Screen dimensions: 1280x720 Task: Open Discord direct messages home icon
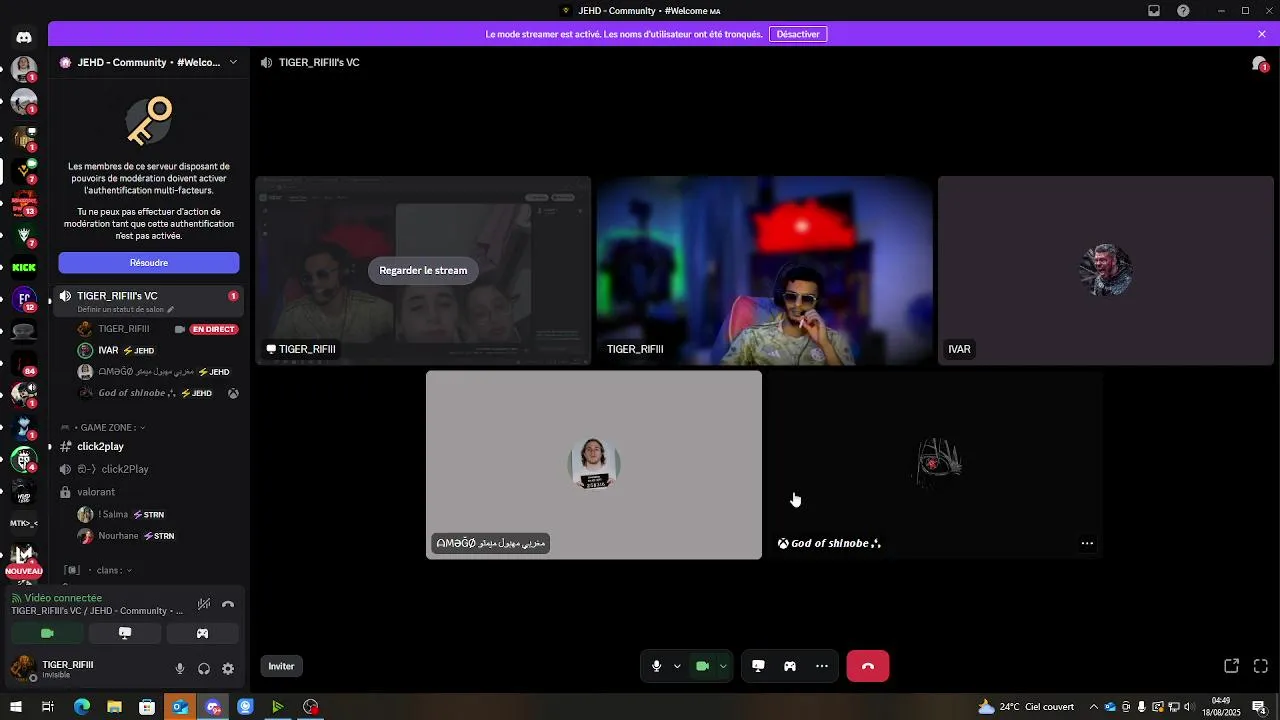click(24, 37)
